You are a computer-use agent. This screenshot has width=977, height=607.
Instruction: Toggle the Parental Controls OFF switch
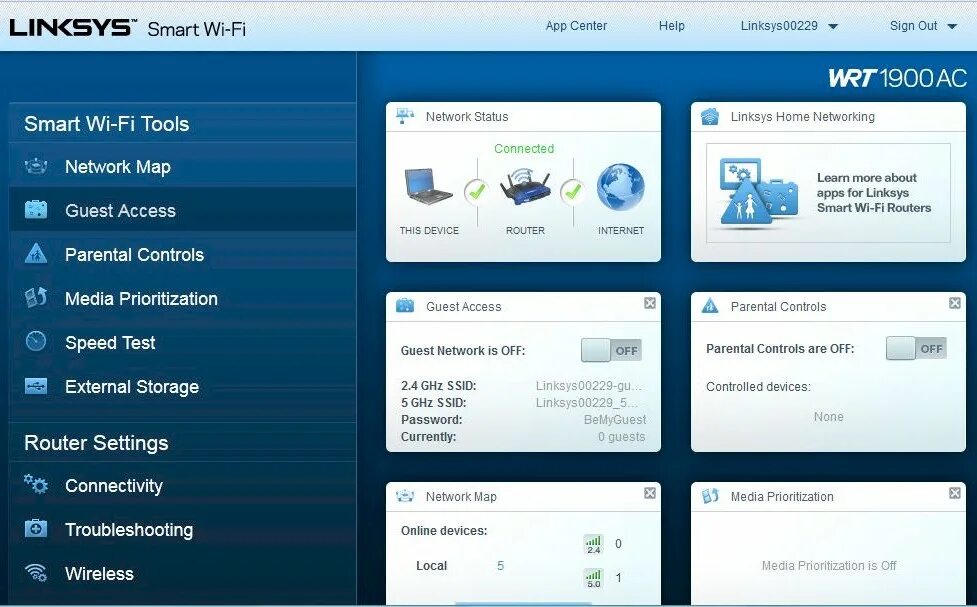(x=916, y=348)
